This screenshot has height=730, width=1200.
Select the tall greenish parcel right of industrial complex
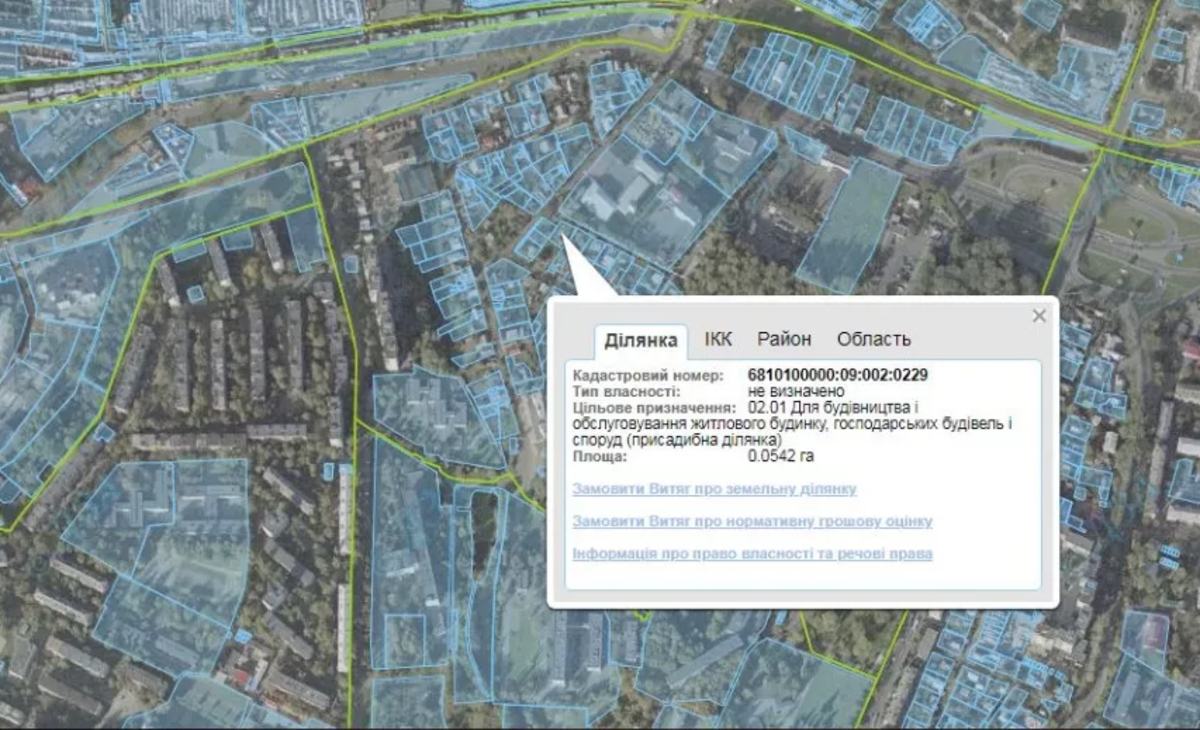pos(850,225)
